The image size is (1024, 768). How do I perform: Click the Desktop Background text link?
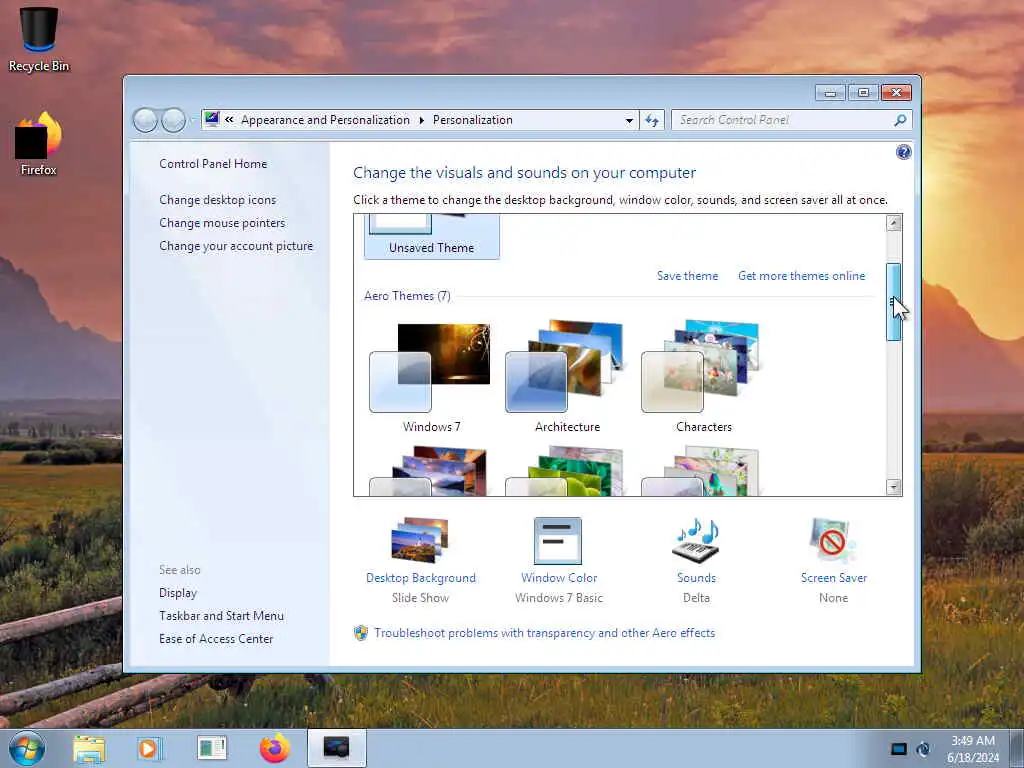421,578
